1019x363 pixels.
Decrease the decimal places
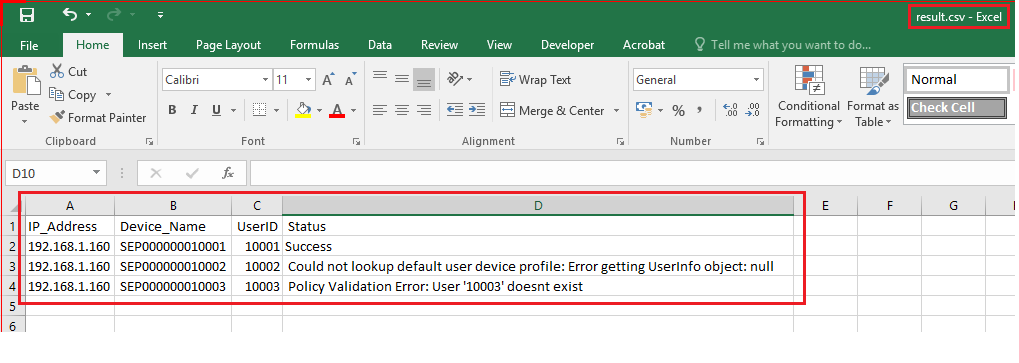pos(753,110)
